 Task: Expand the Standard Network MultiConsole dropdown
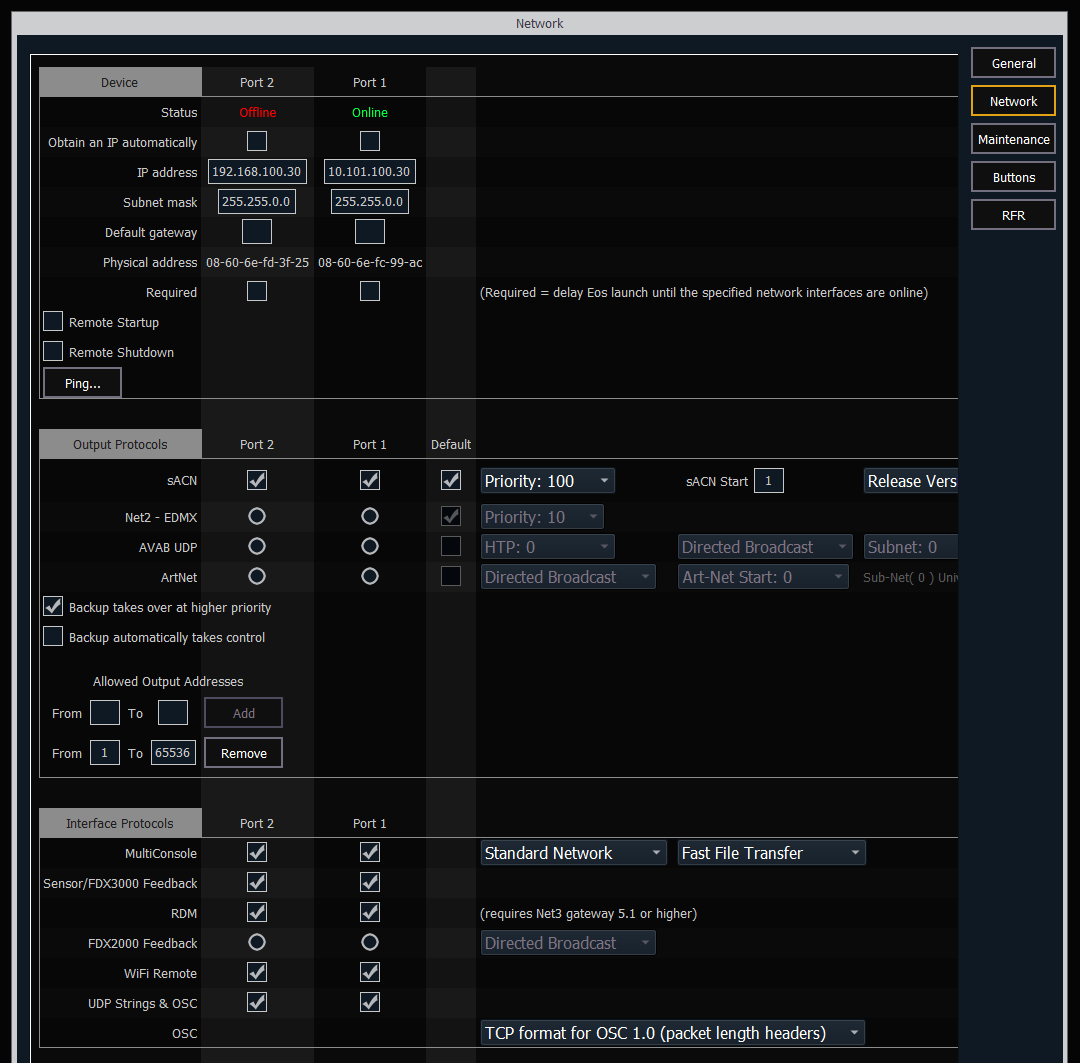[573, 852]
